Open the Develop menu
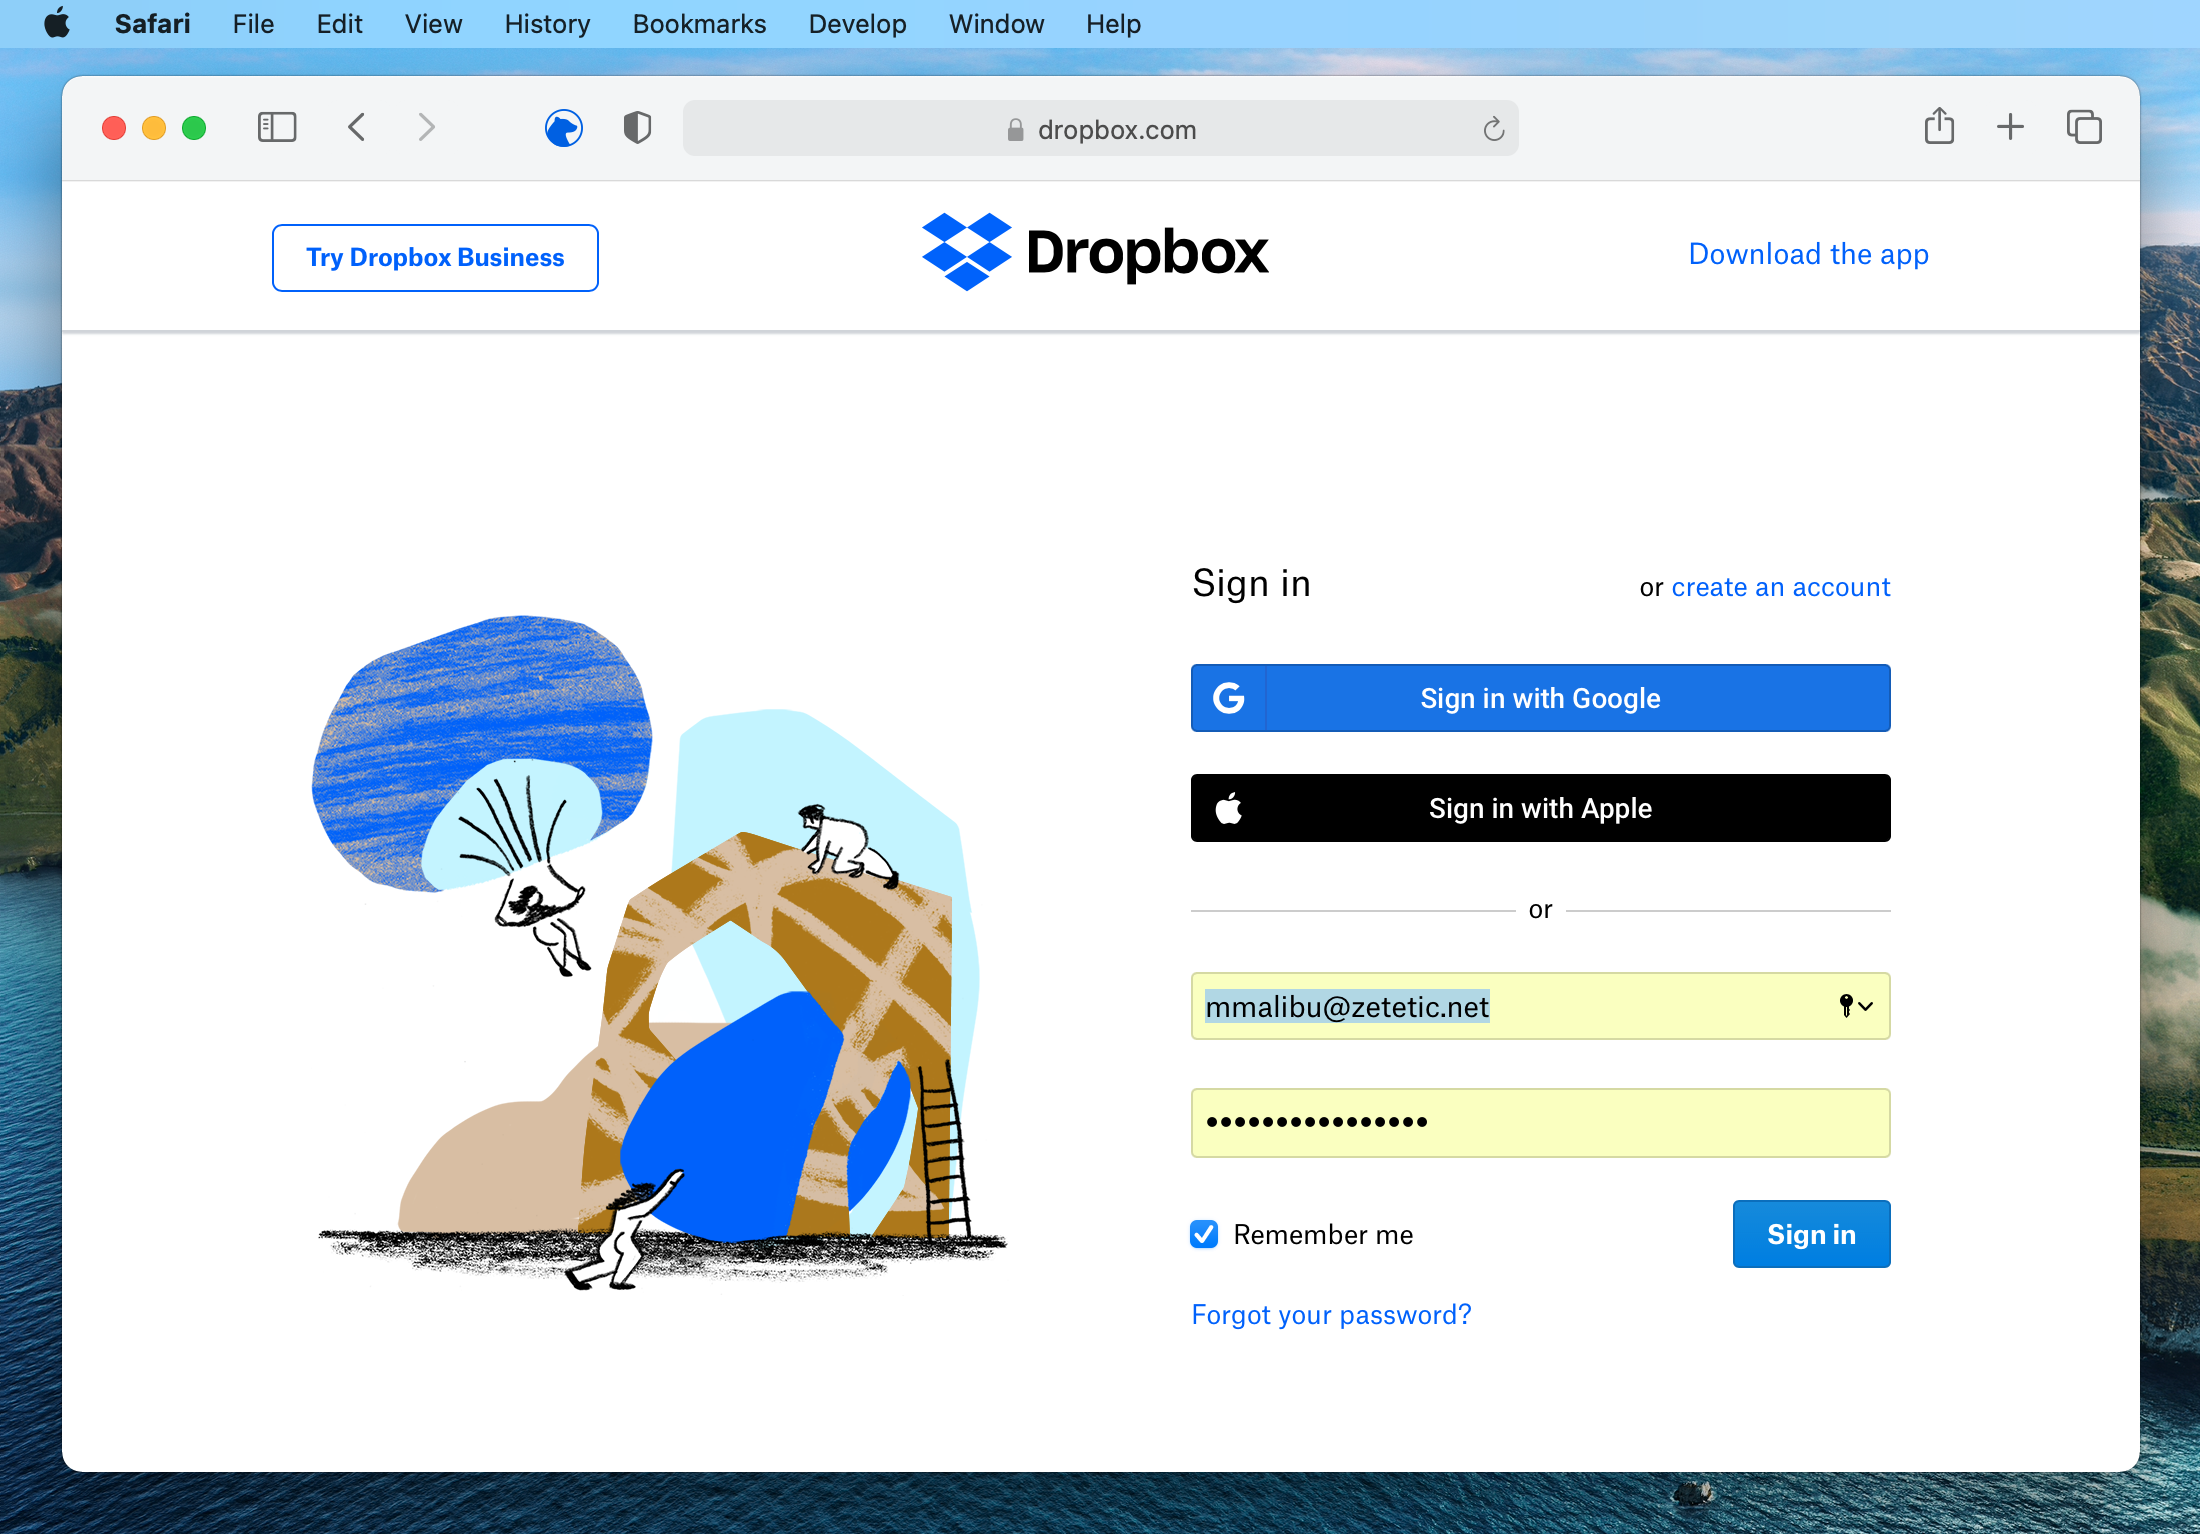This screenshot has width=2200, height=1534. [857, 24]
